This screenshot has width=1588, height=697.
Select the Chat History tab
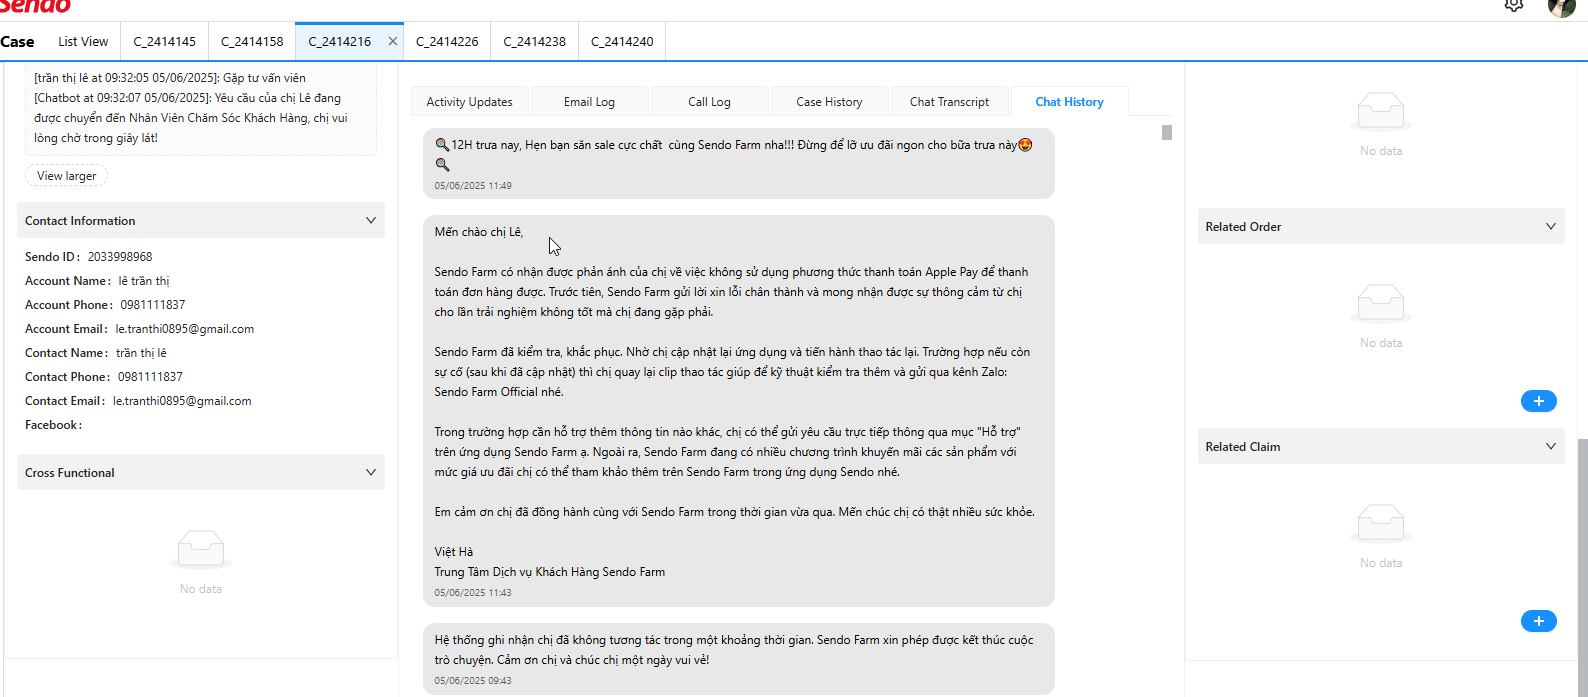(1069, 102)
